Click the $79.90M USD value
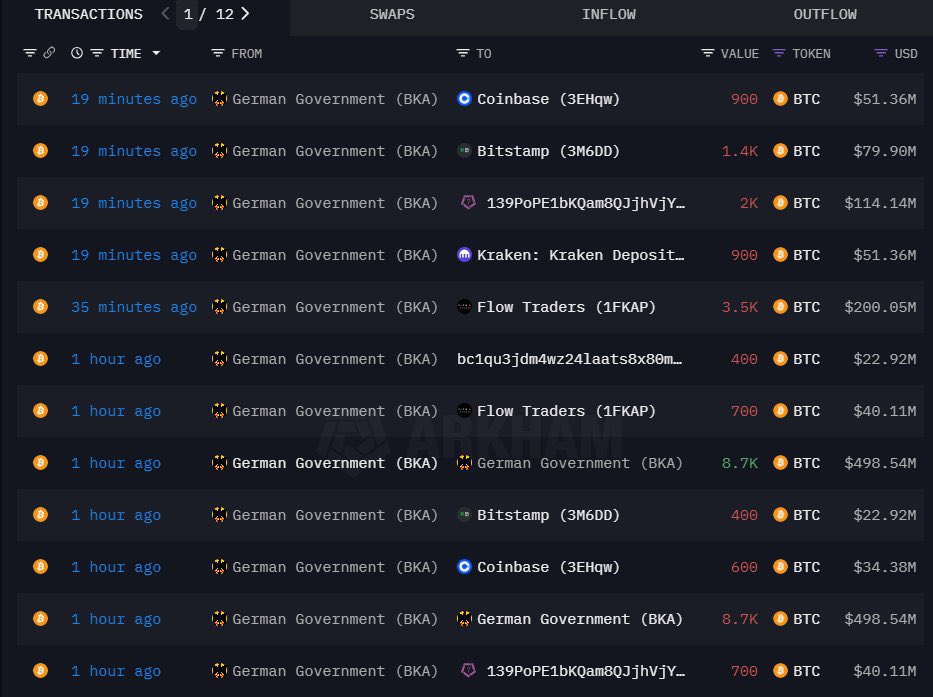The image size is (933, 697). pyautogui.click(x=885, y=151)
